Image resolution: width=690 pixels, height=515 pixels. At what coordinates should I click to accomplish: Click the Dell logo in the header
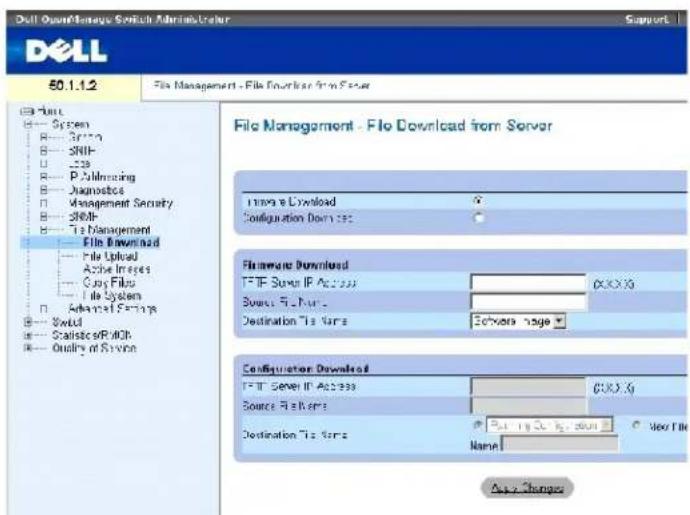66,51
